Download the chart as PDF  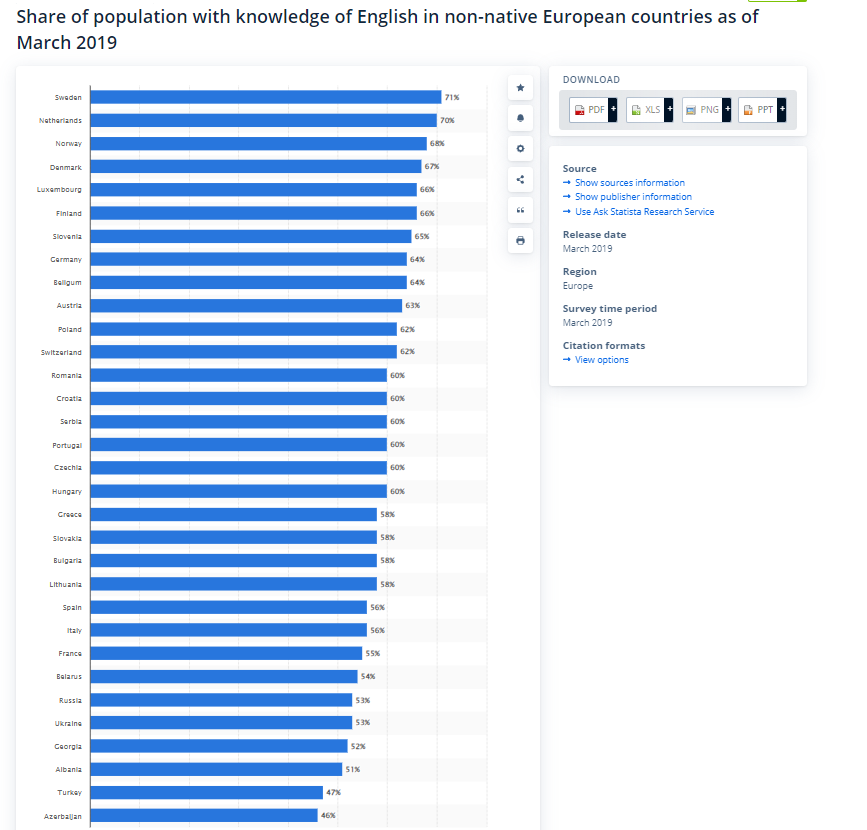[x=589, y=109]
